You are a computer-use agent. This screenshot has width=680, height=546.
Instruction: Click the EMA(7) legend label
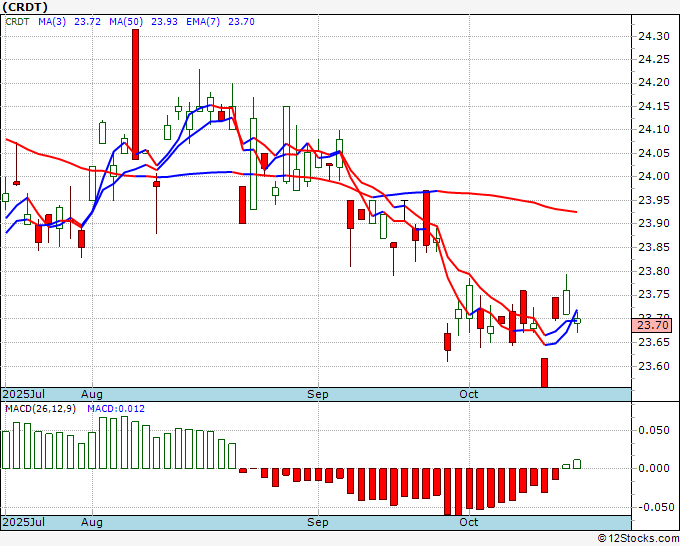pos(203,22)
